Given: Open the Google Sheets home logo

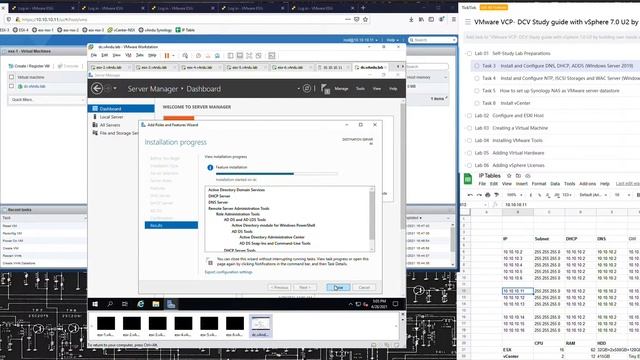Looking at the screenshot, I should tap(468, 179).
